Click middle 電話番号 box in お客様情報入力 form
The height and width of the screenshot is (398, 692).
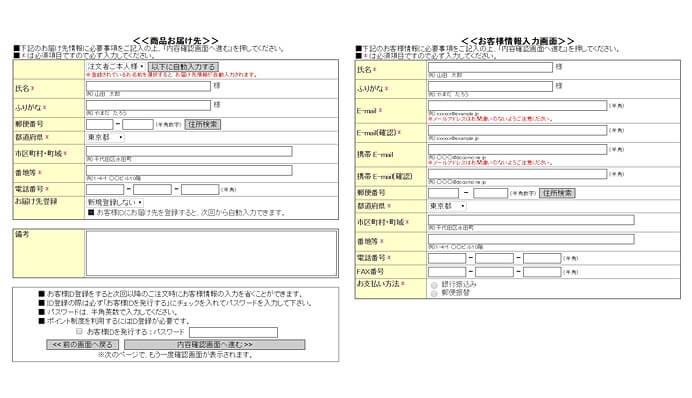pyautogui.click(x=494, y=258)
